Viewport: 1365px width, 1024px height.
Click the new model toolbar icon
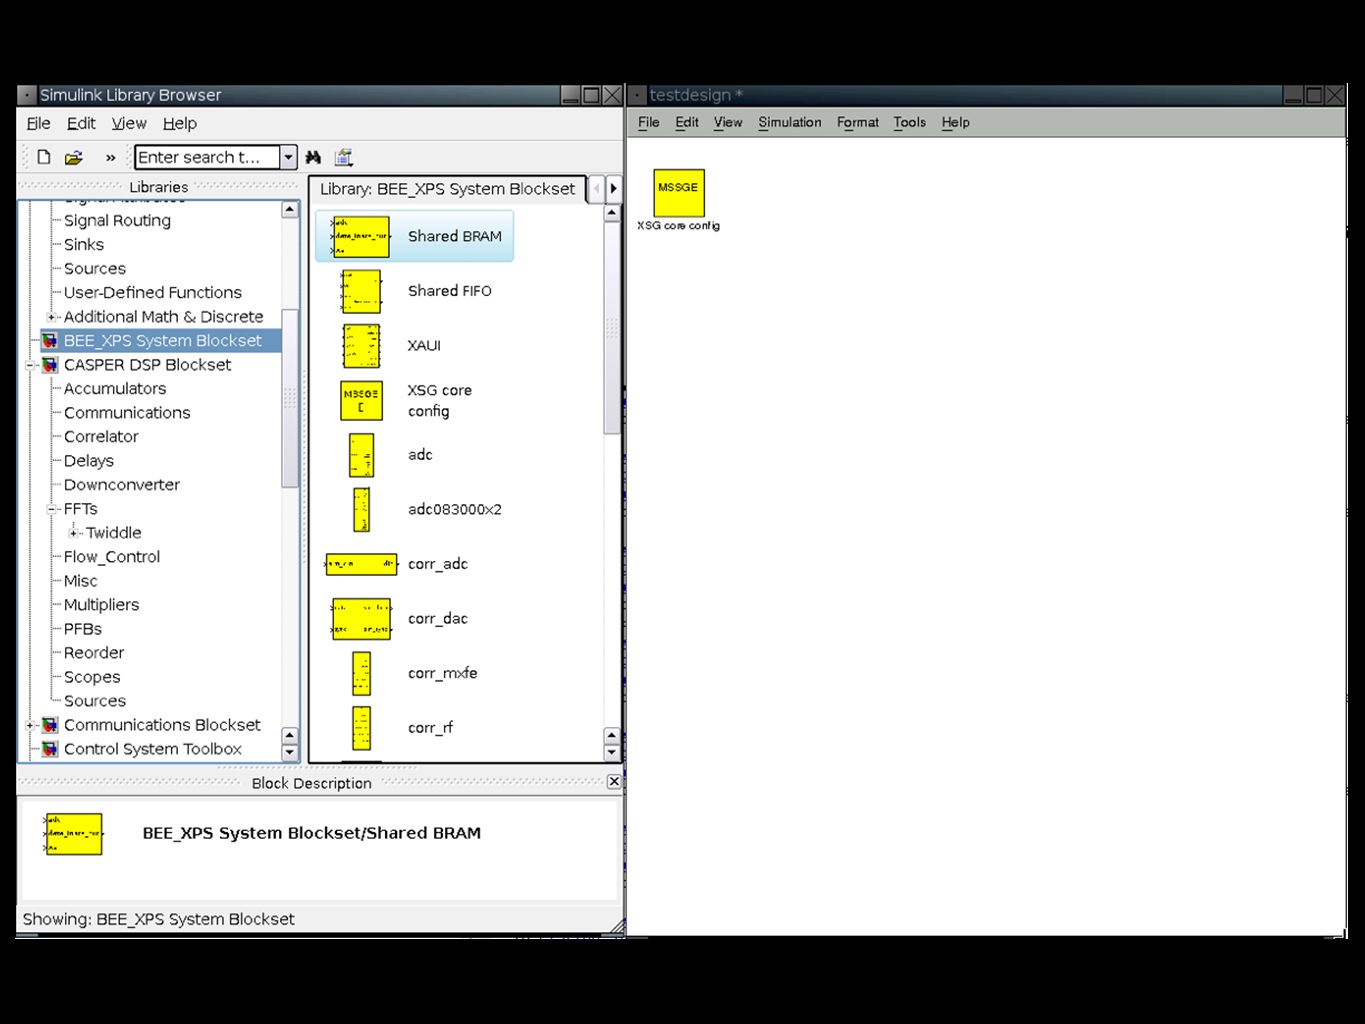tap(44, 157)
